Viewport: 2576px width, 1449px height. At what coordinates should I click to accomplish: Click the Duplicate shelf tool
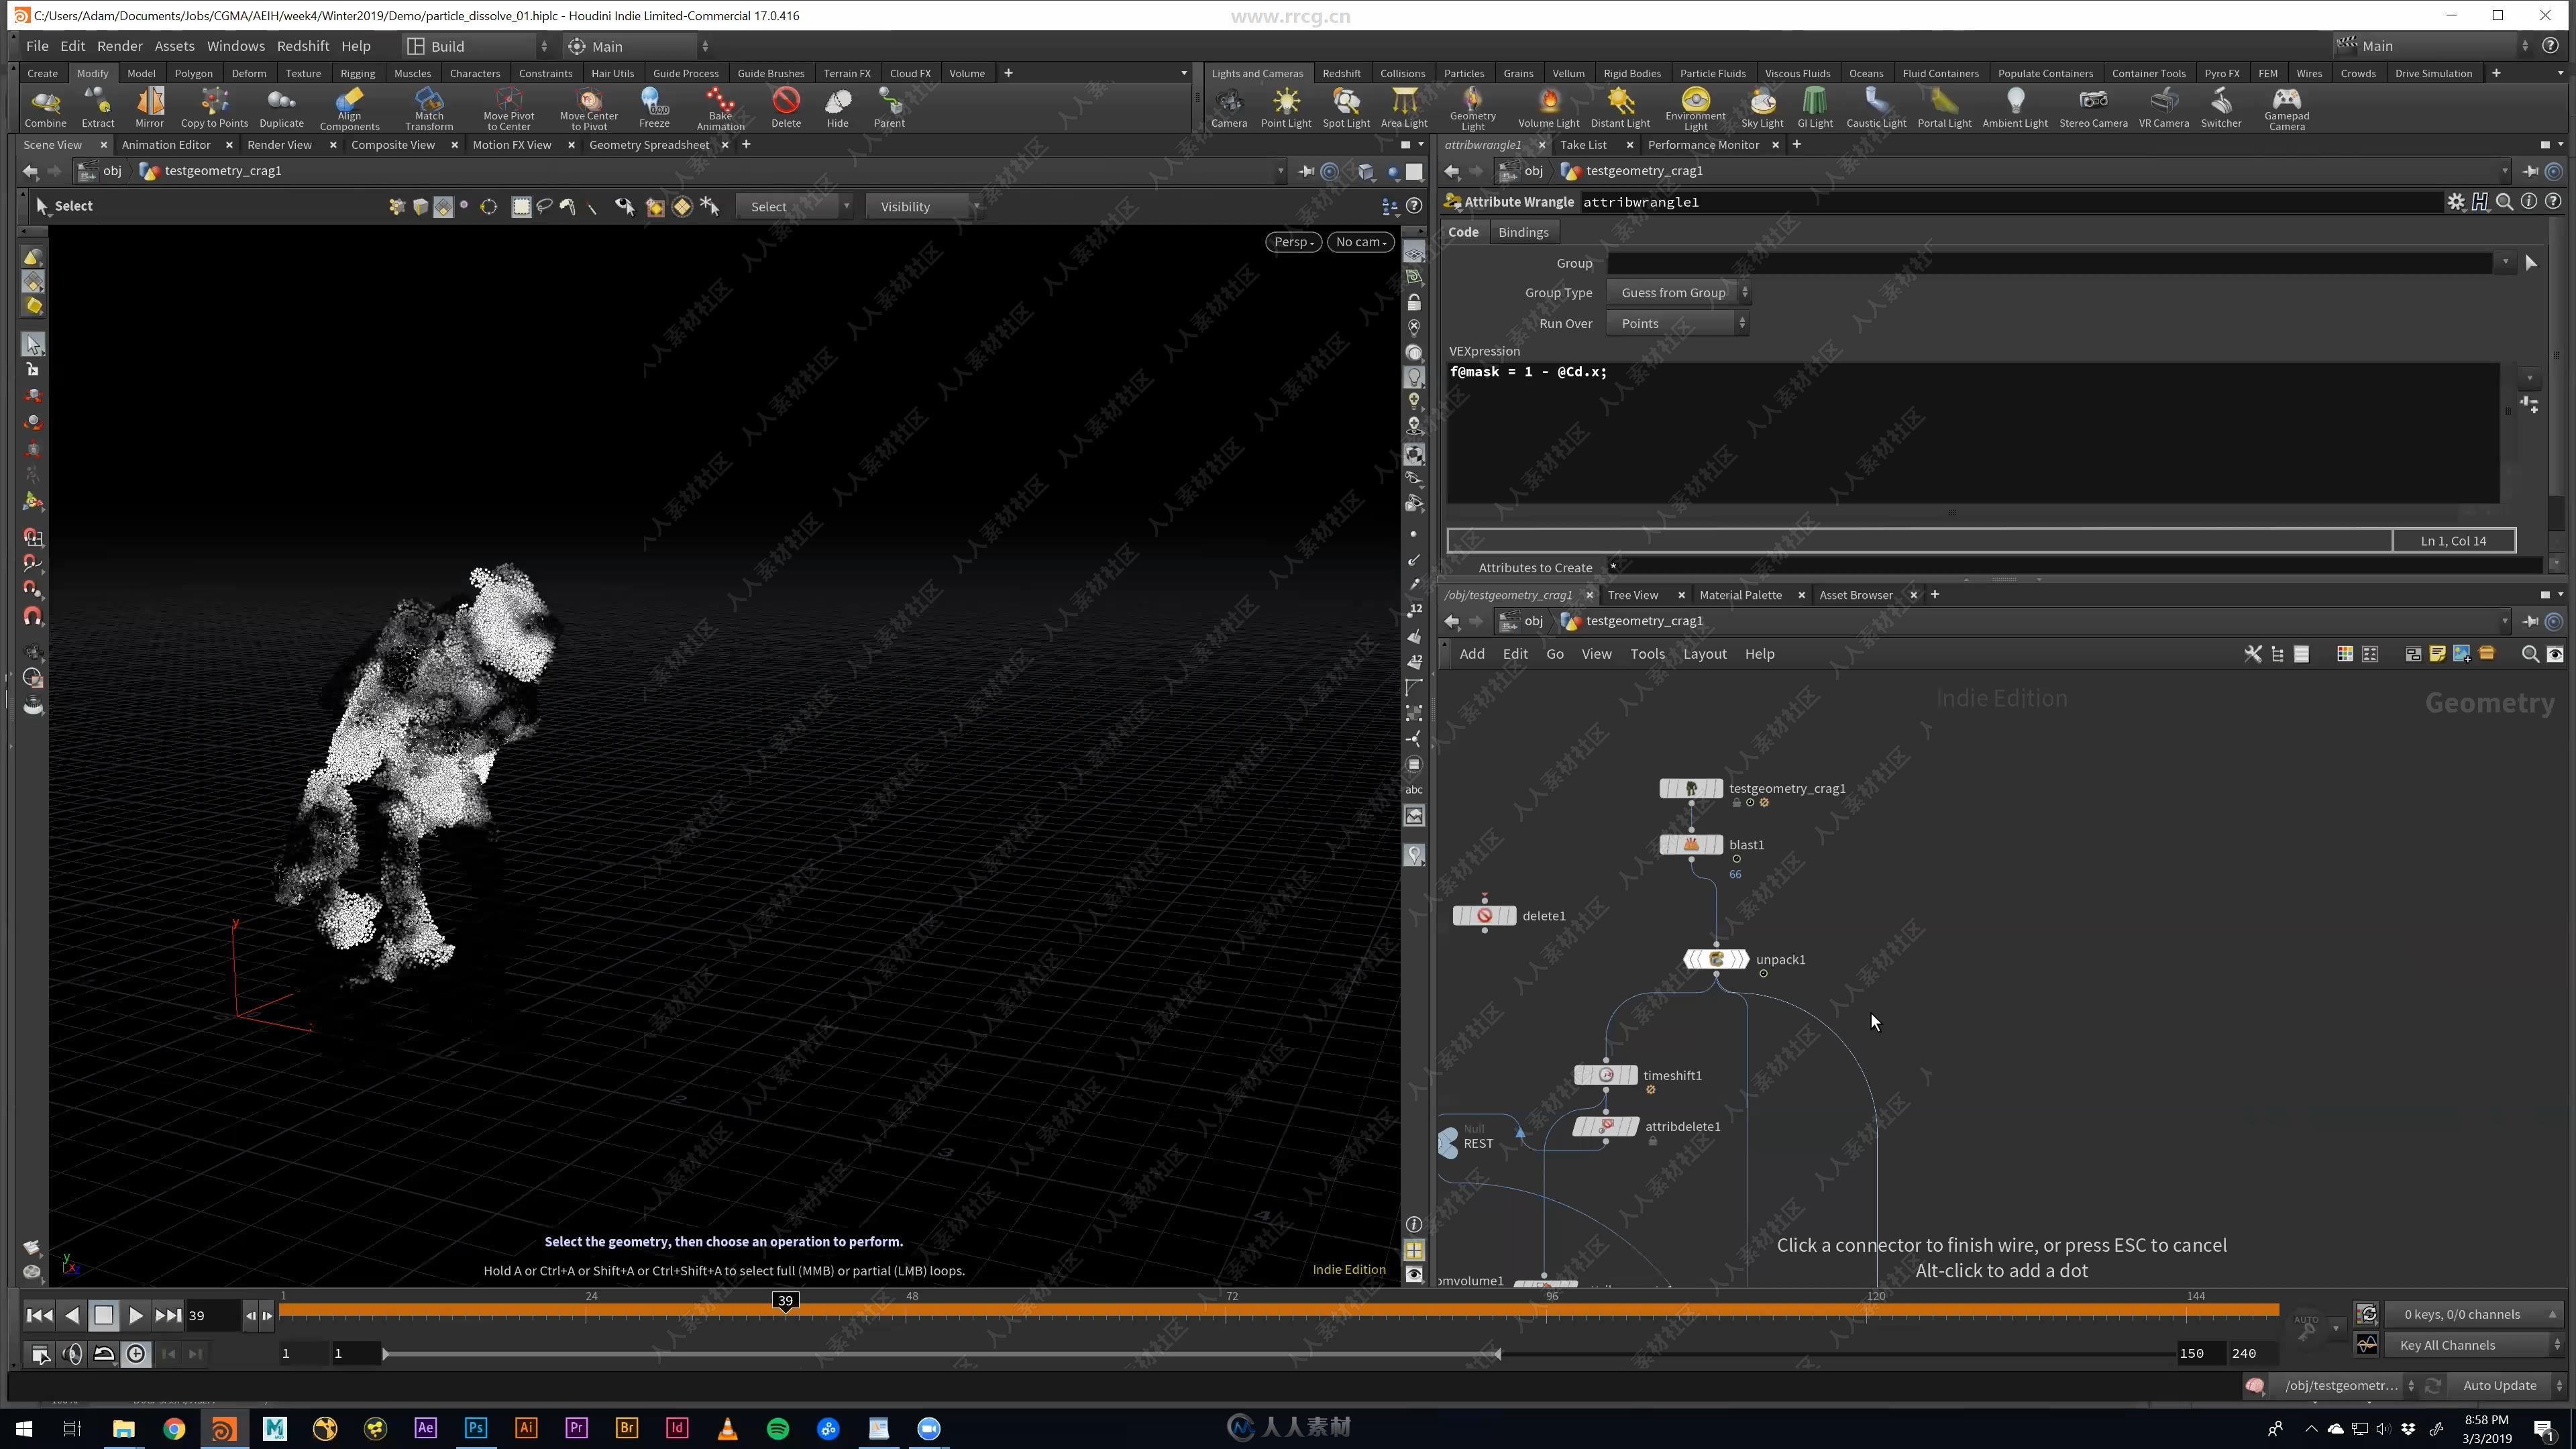281,108
